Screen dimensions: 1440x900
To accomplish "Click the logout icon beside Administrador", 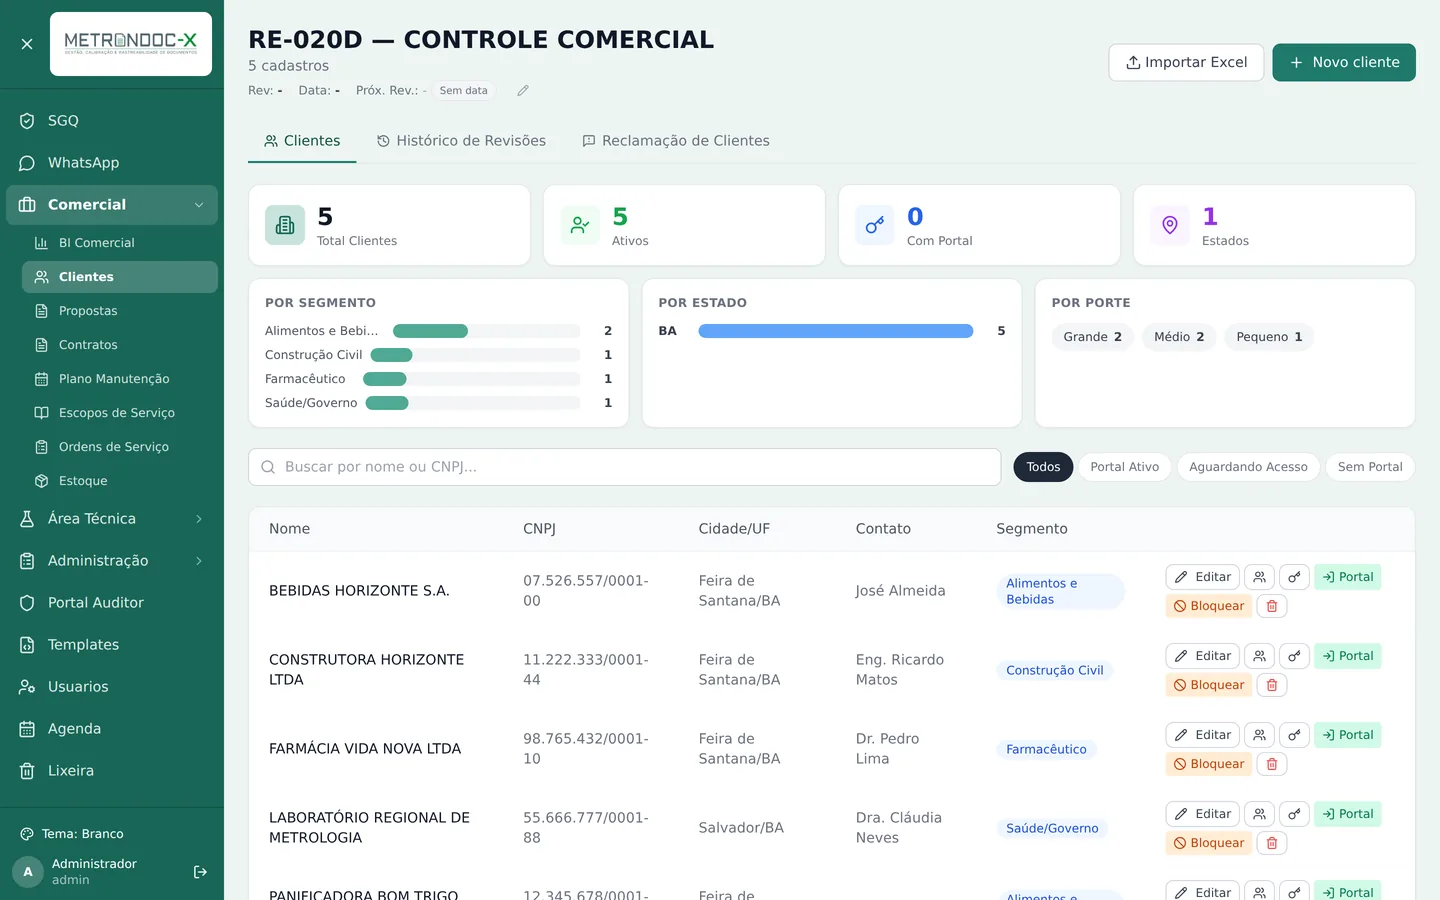I will [x=200, y=872].
